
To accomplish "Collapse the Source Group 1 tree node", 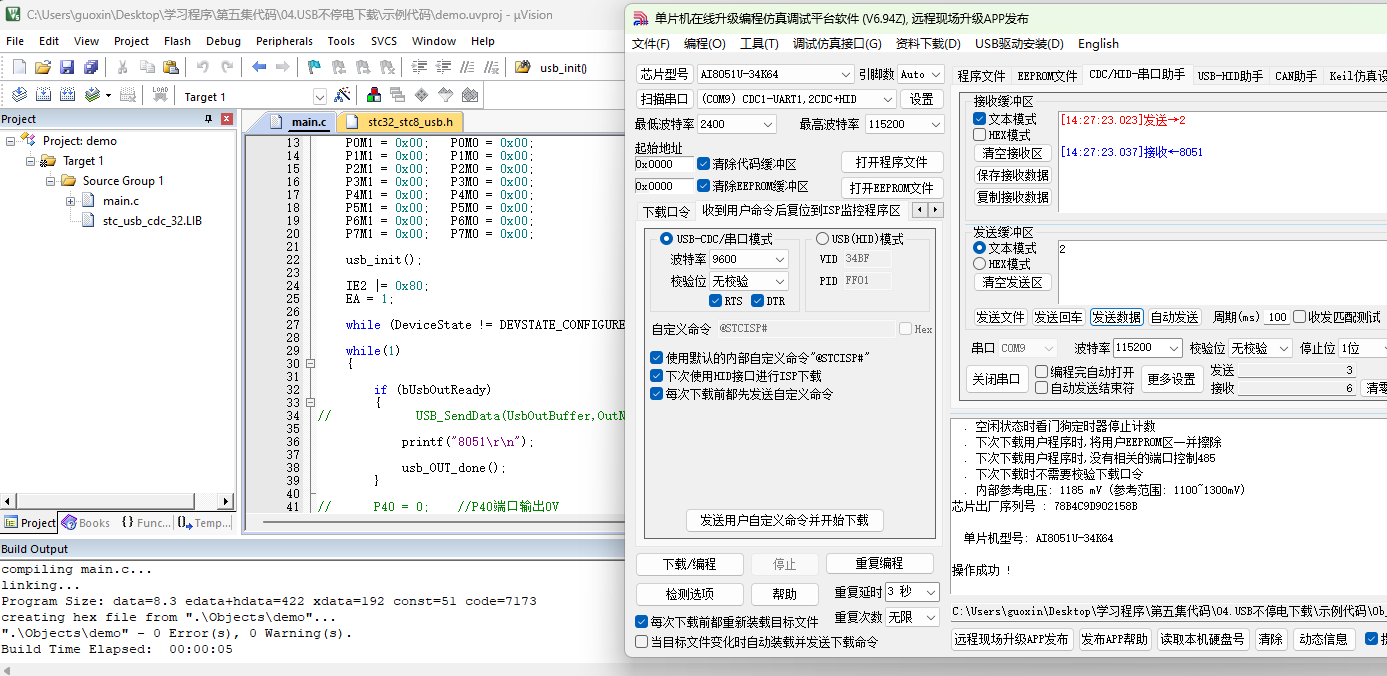I will (x=49, y=181).
